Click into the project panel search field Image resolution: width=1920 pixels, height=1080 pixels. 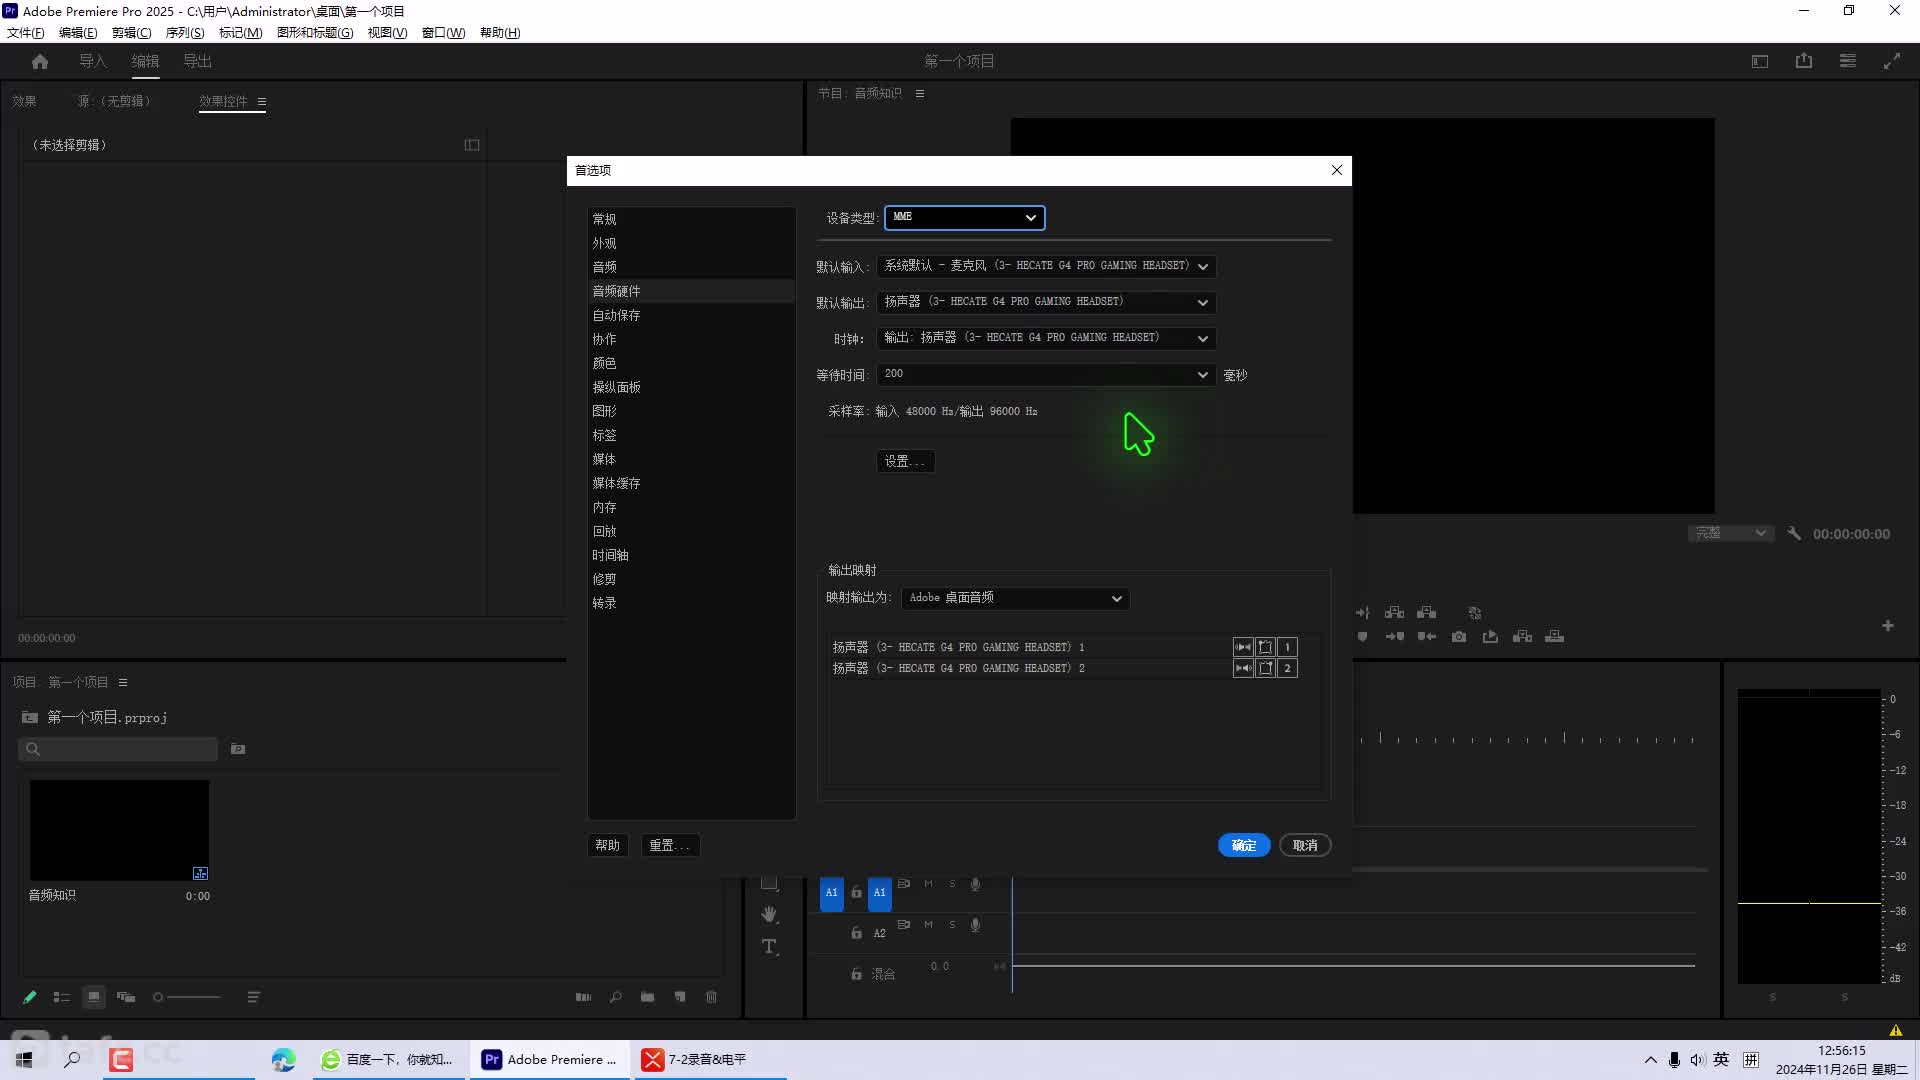118,749
